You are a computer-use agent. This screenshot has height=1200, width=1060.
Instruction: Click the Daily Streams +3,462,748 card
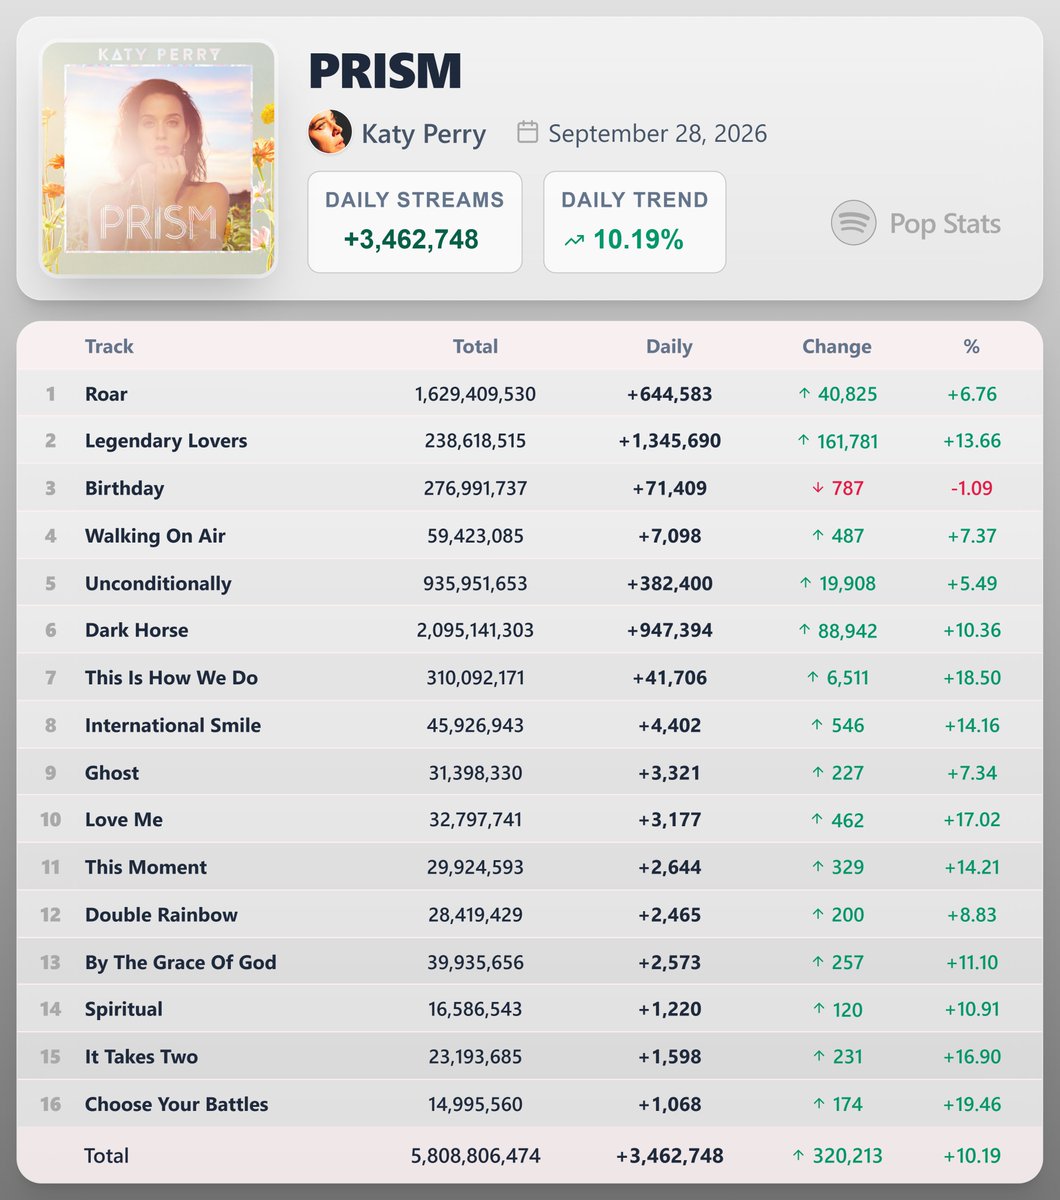[x=415, y=222]
